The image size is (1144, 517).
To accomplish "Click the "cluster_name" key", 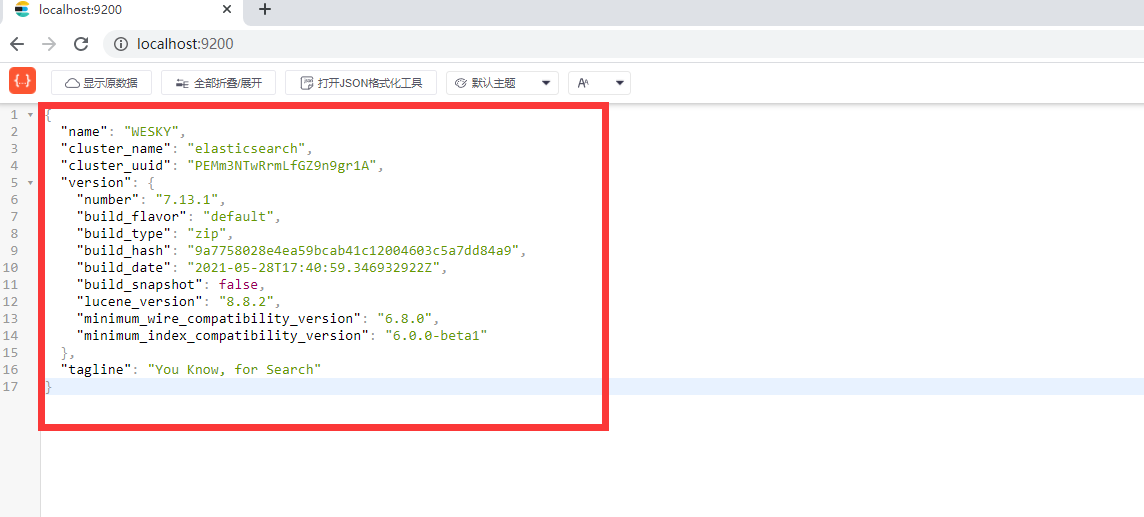I will pos(116,149).
